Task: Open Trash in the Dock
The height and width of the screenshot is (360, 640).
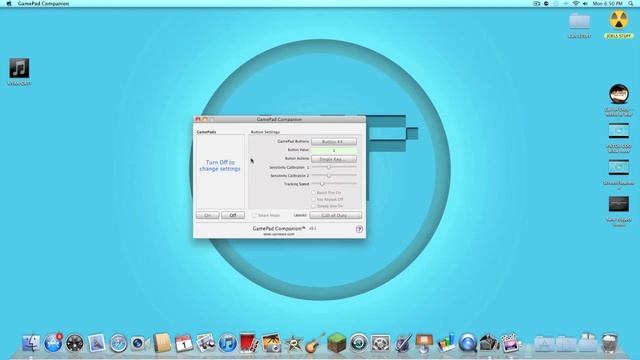Action: (609, 343)
